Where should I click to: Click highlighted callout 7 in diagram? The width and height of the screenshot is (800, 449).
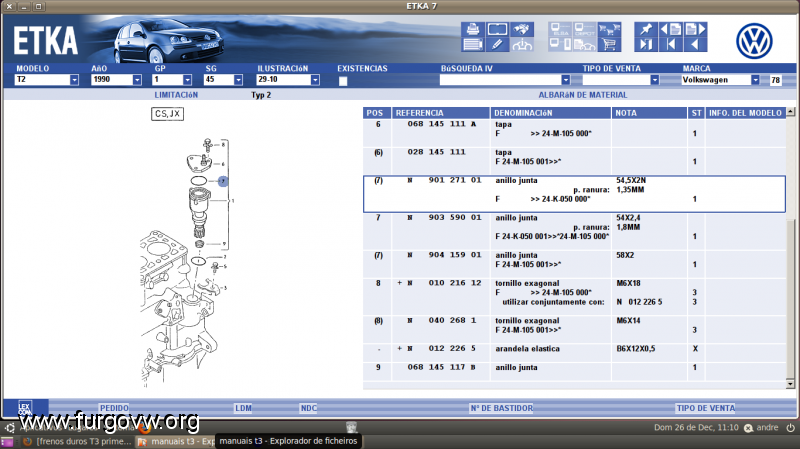(x=223, y=181)
